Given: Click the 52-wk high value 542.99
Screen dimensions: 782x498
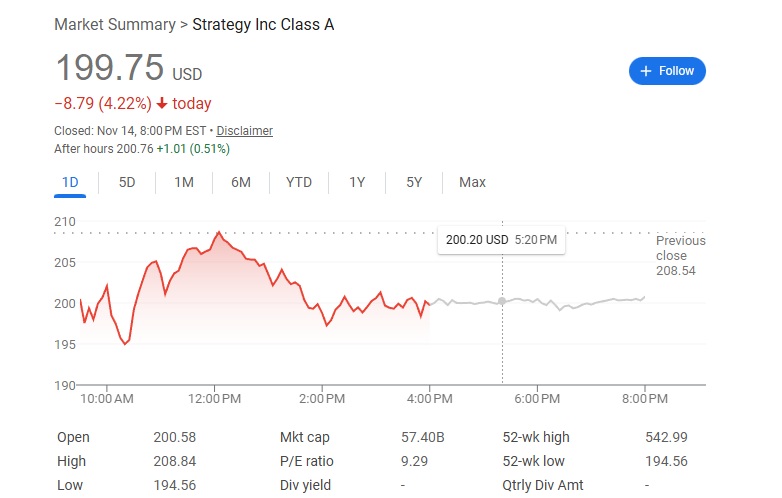Looking at the screenshot, I should (x=666, y=437).
